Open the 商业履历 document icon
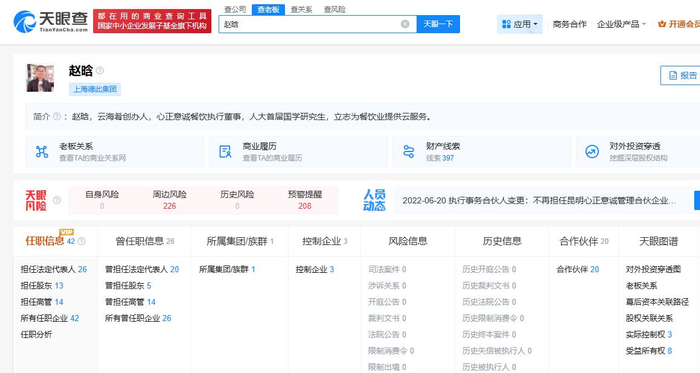Image resolution: width=700 pixels, height=373 pixels. pyautogui.click(x=225, y=152)
